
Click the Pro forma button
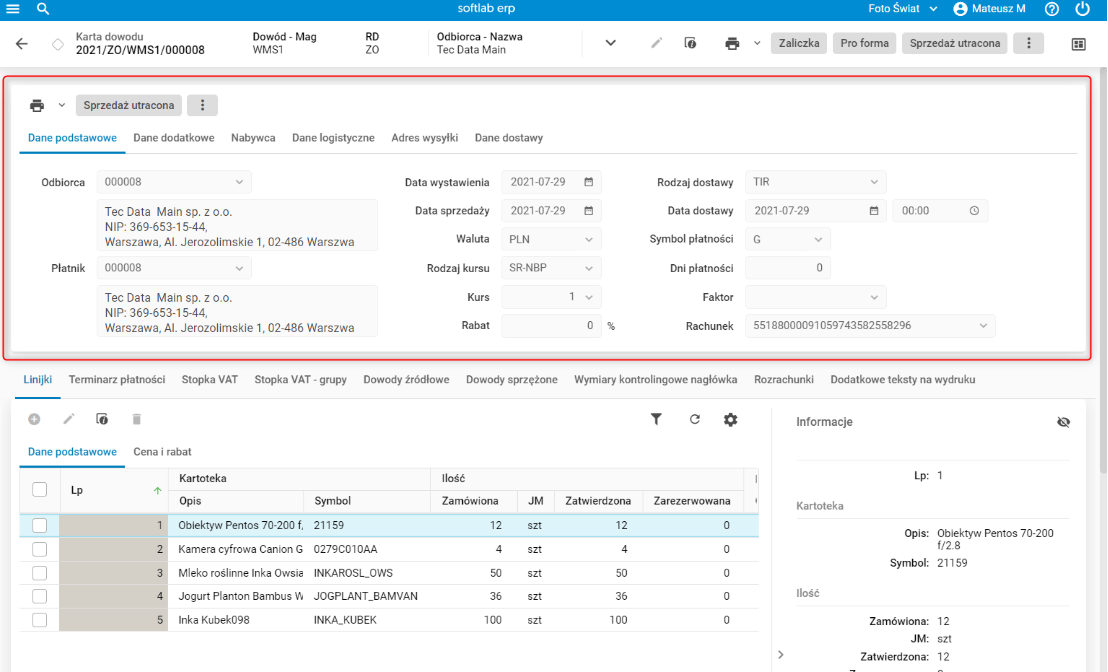[865, 44]
